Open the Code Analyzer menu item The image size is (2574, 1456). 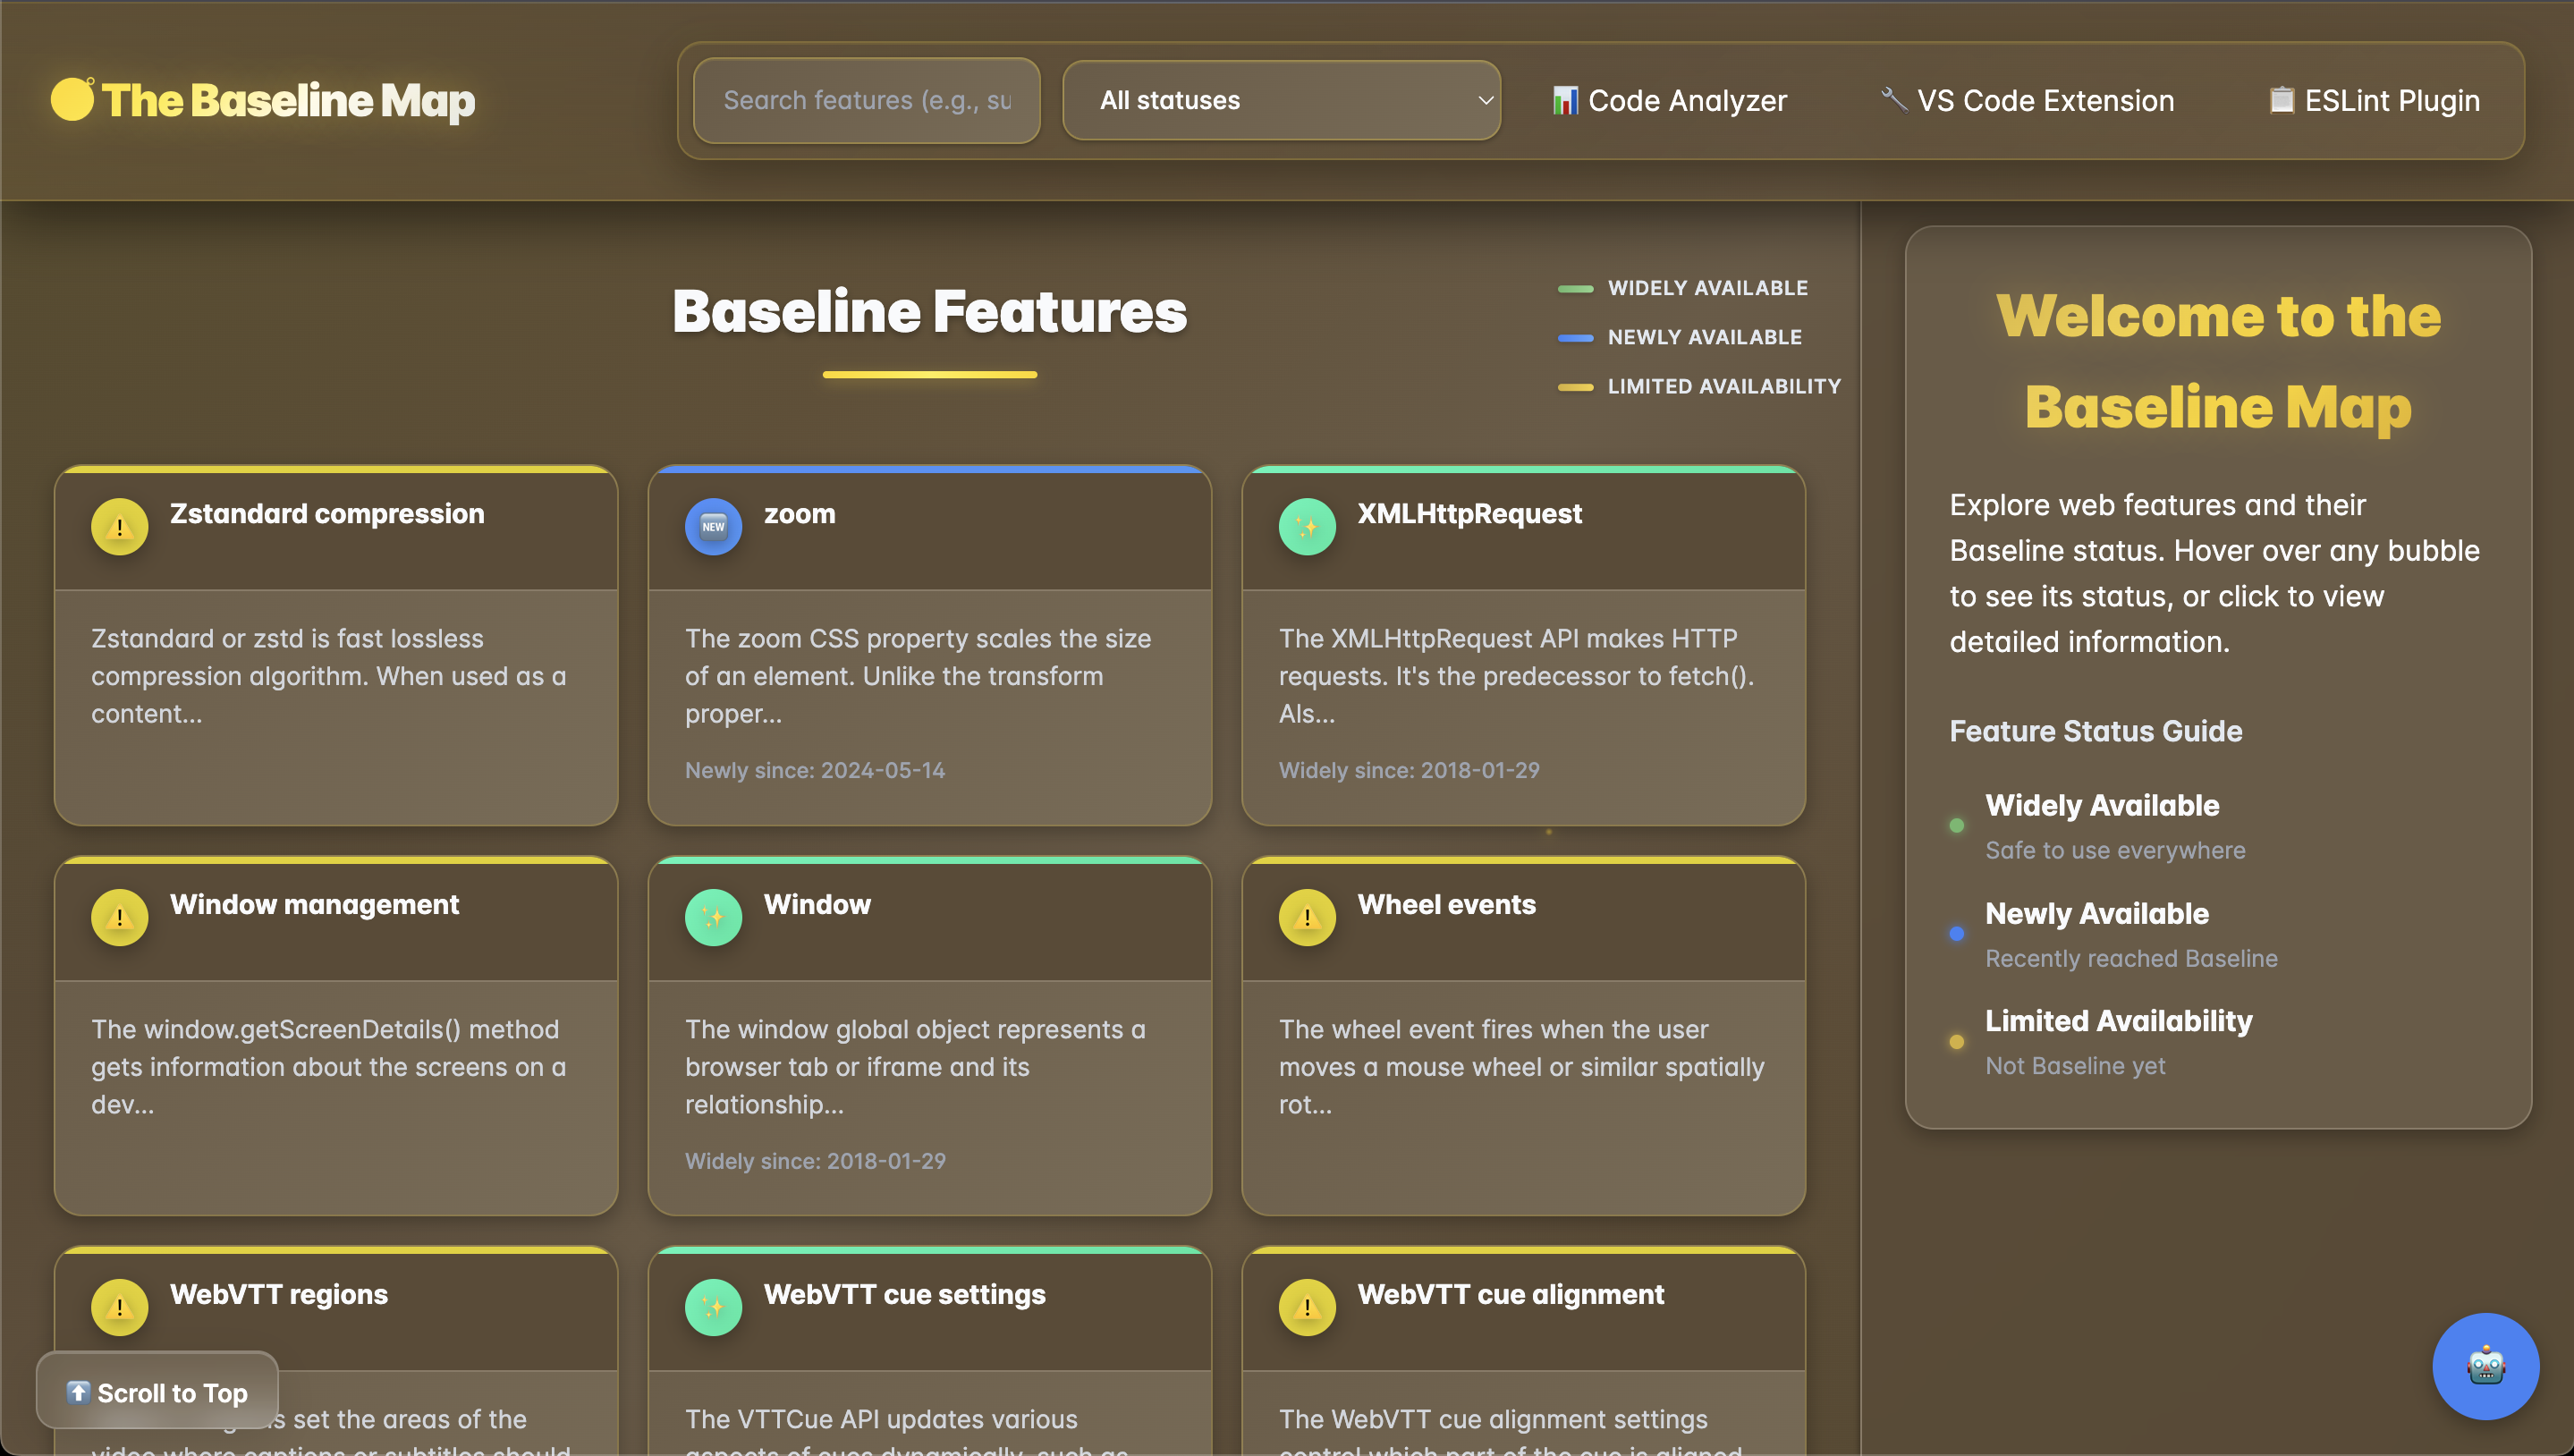tap(1669, 100)
